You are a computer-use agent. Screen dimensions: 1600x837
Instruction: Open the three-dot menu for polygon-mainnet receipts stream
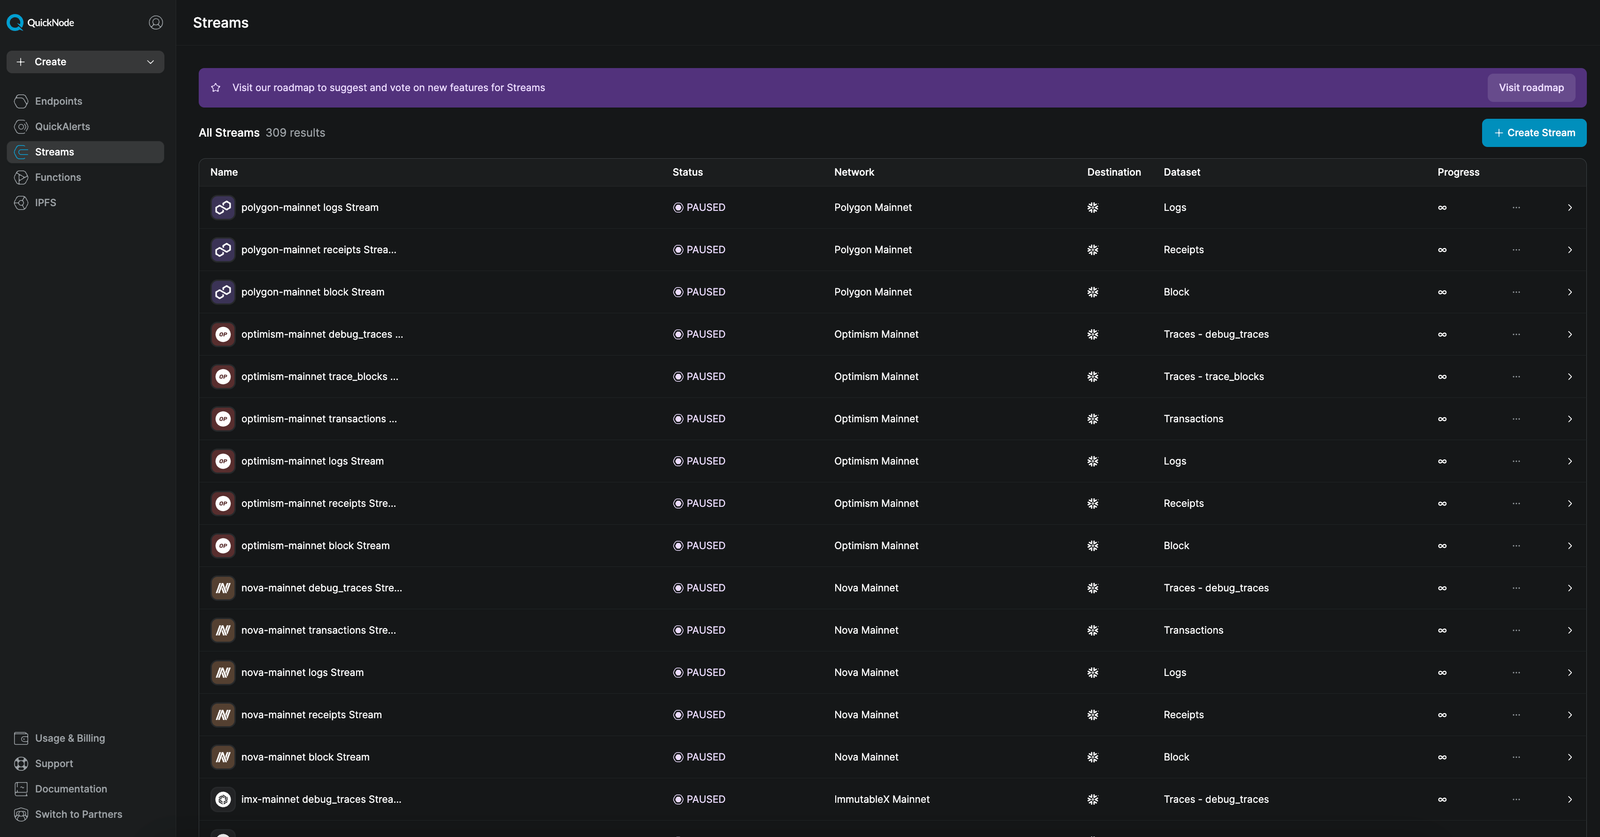pos(1516,250)
